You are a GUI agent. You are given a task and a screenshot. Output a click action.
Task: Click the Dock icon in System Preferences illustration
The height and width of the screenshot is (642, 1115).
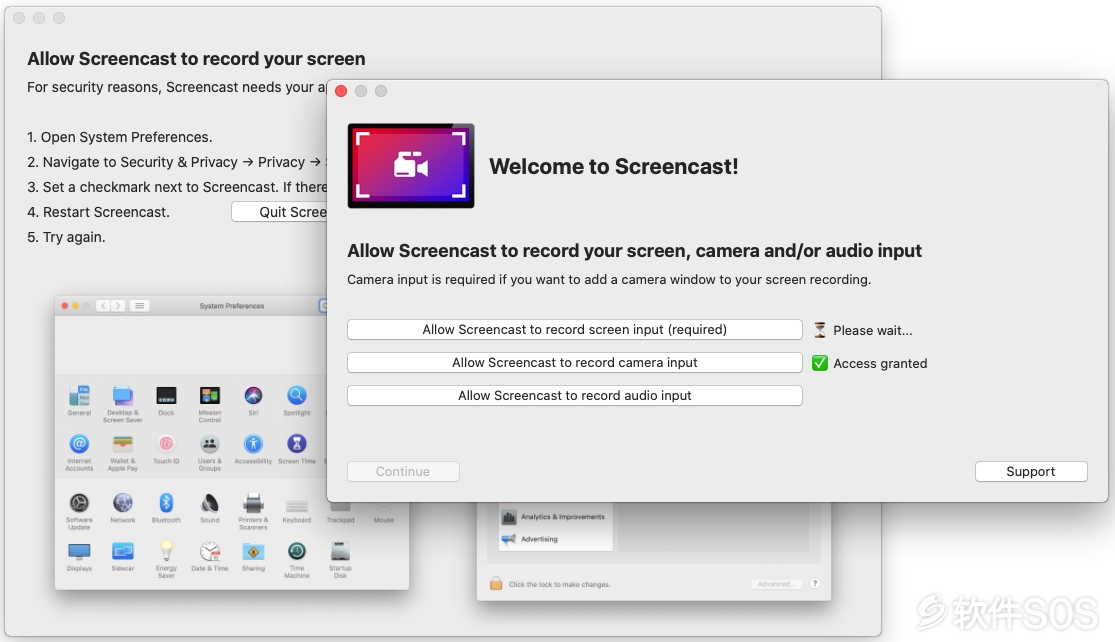166,395
